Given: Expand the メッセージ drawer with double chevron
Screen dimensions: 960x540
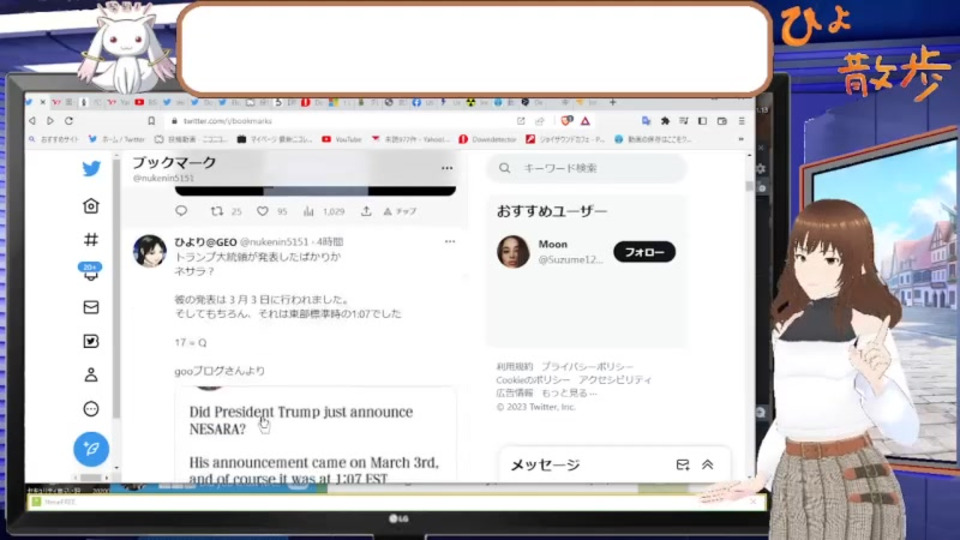Looking at the screenshot, I should (708, 465).
